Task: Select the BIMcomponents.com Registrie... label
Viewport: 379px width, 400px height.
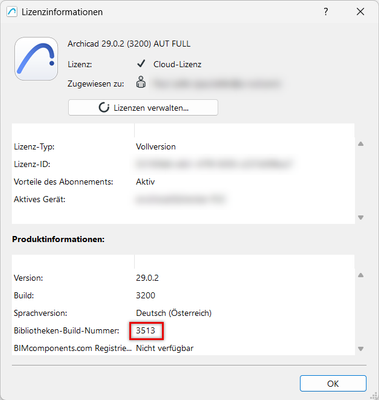Action: pyautogui.click(x=73, y=348)
